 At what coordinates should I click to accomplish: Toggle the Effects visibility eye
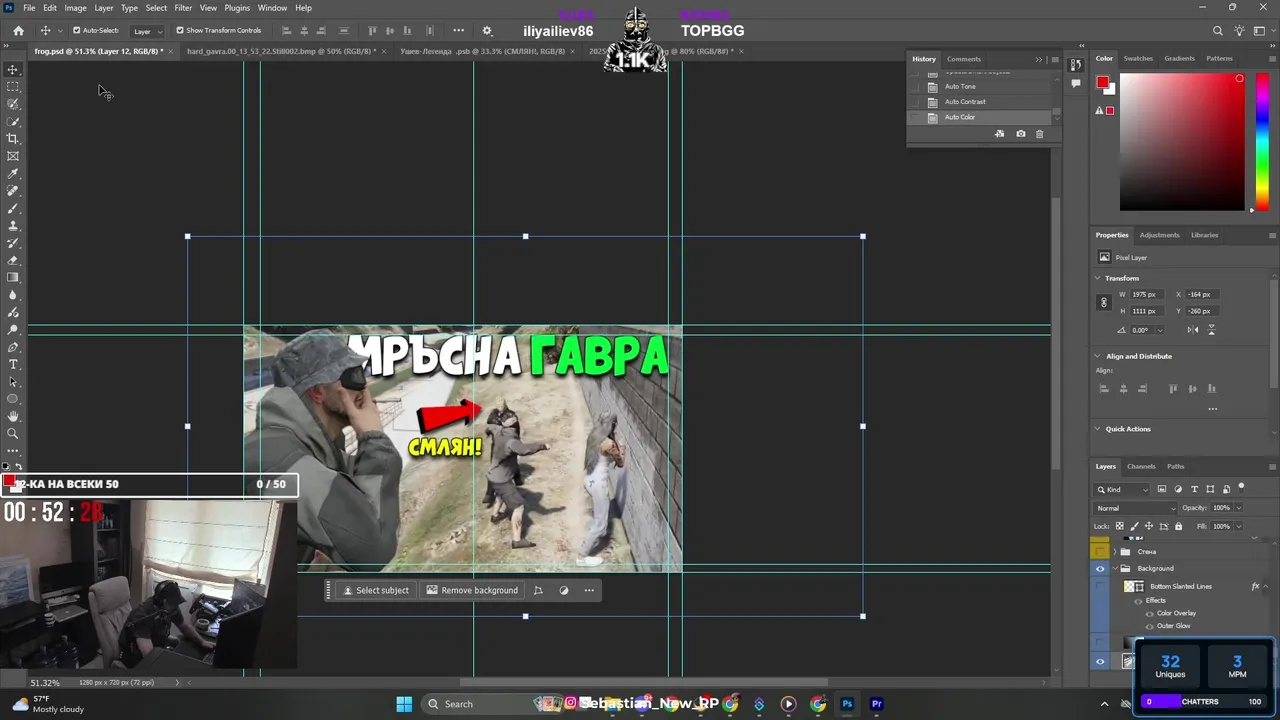[x=1138, y=600]
